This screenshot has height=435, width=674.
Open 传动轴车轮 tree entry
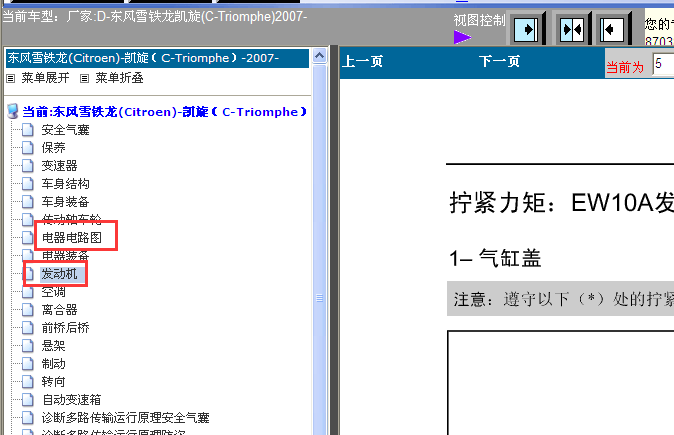point(71,219)
